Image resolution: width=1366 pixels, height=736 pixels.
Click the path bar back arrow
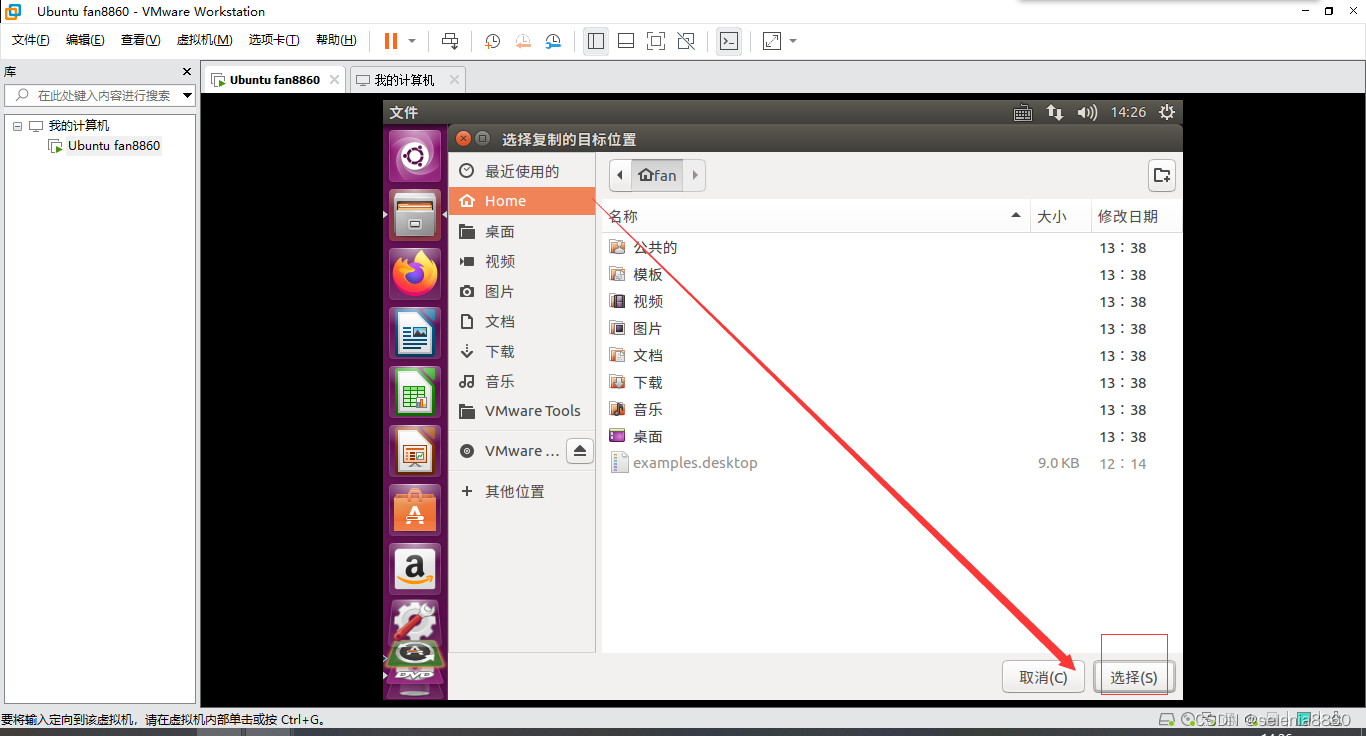(620, 175)
